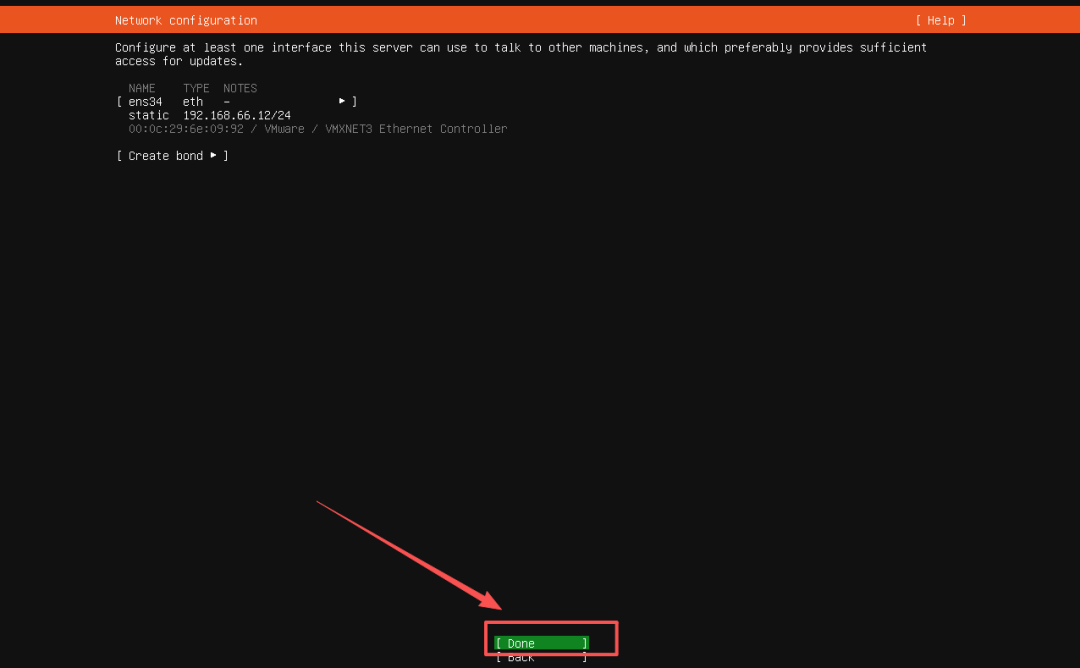1080x668 pixels.
Task: Click the Create bond button
Action: click(166, 156)
